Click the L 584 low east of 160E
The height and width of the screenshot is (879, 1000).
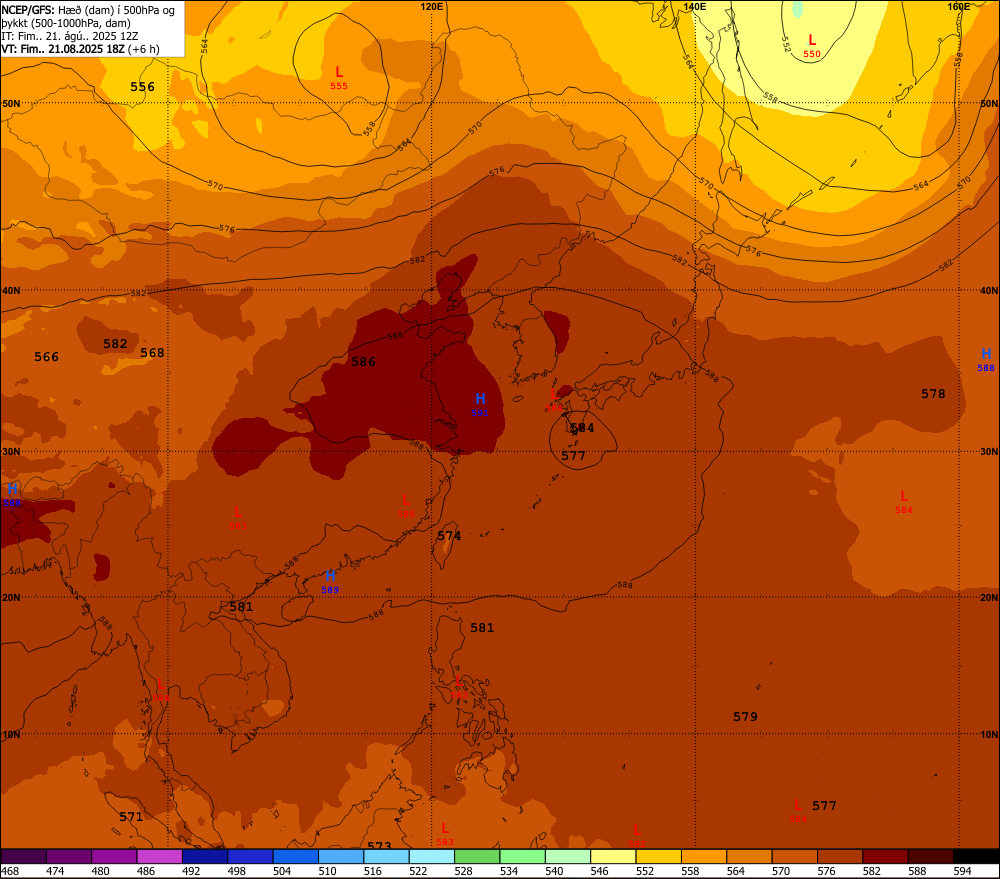click(904, 501)
